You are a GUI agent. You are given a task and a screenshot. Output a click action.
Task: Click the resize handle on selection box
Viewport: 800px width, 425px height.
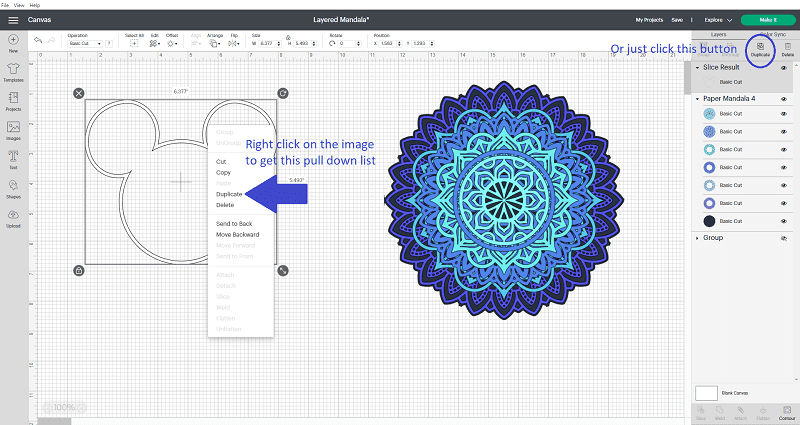point(283,270)
